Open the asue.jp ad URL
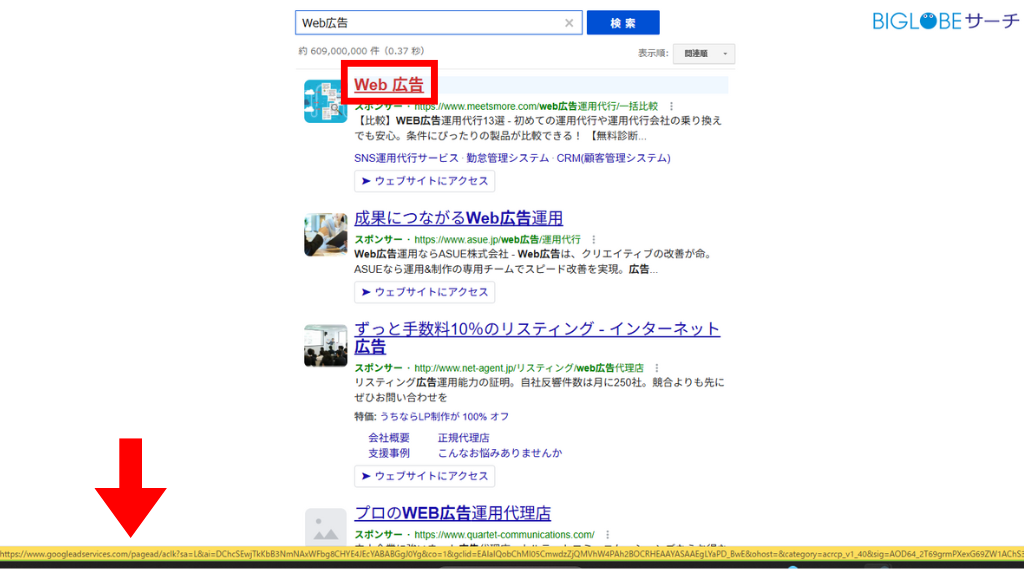Viewport: 1024px width, 573px height. [x=497, y=240]
